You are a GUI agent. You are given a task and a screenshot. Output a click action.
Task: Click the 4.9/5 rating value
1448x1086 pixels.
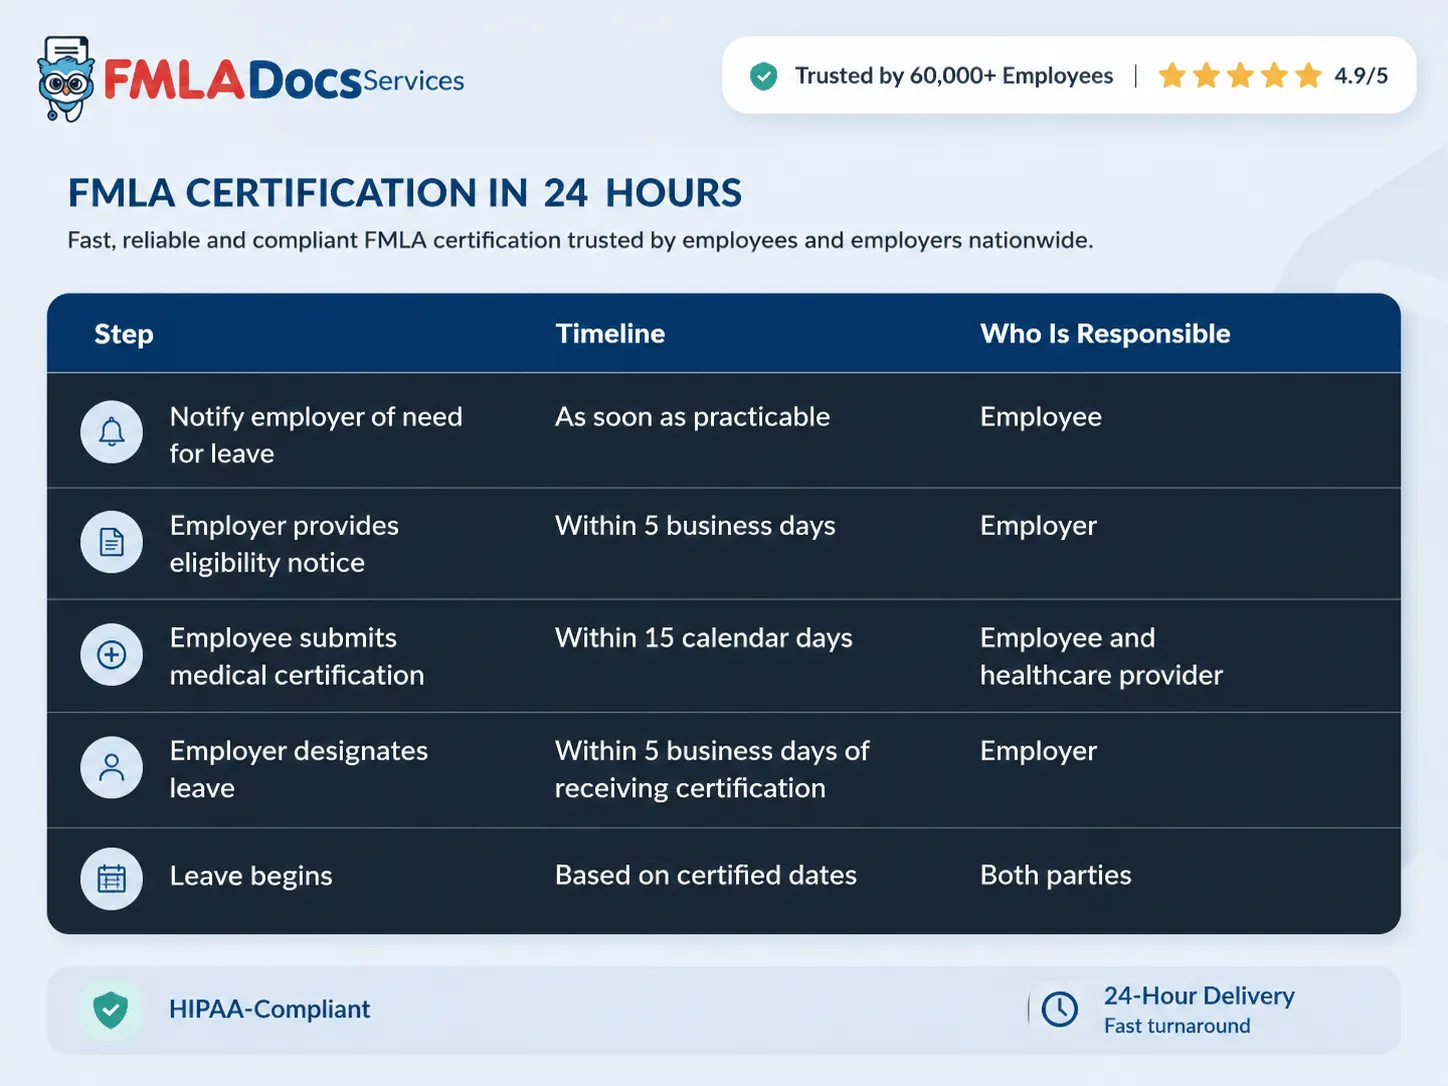(x=1361, y=76)
